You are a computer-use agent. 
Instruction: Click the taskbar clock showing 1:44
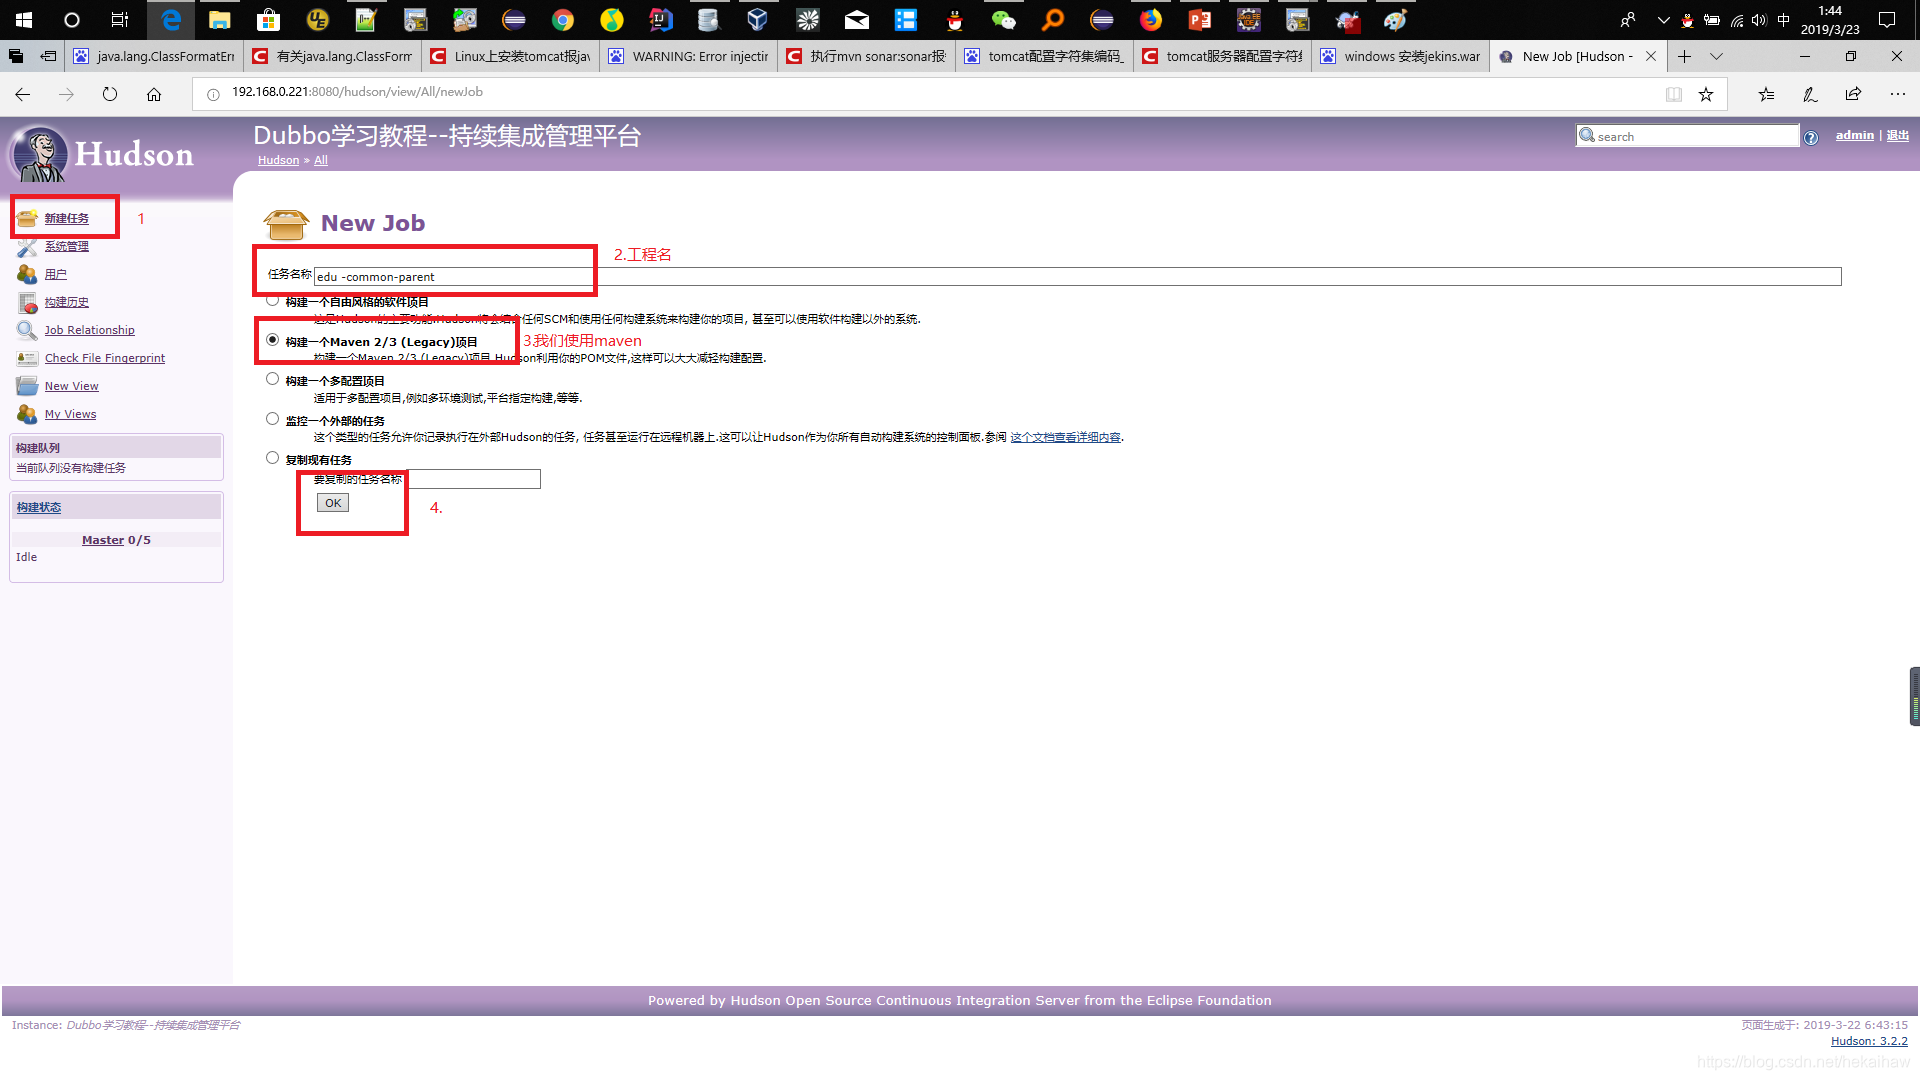click(x=1830, y=19)
